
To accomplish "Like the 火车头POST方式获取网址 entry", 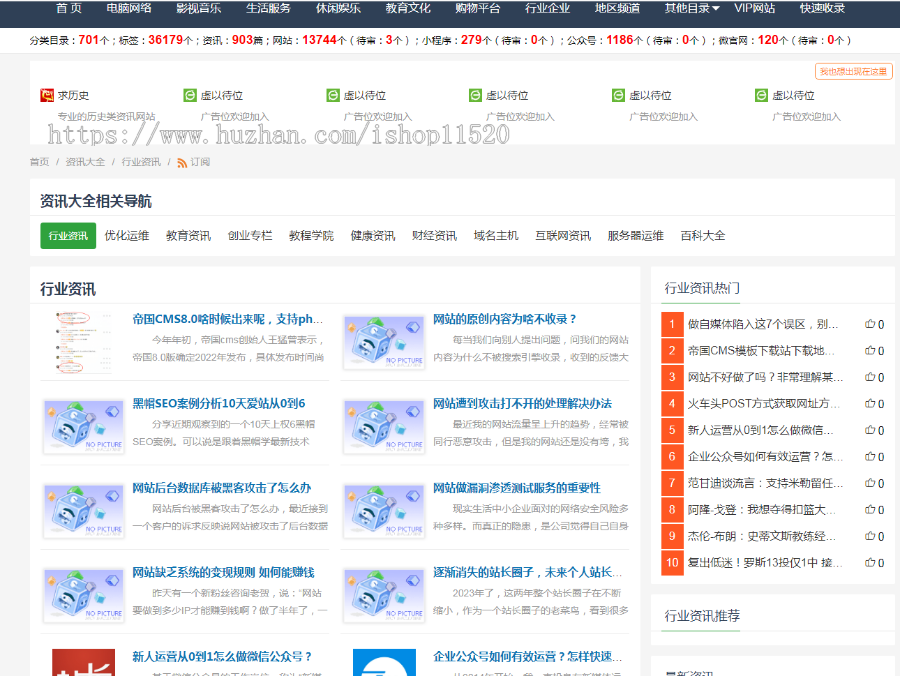I will pos(870,403).
